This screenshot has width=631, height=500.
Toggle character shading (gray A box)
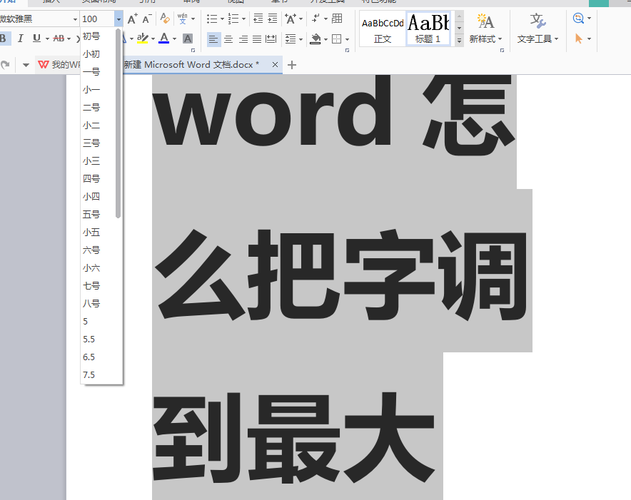188,39
